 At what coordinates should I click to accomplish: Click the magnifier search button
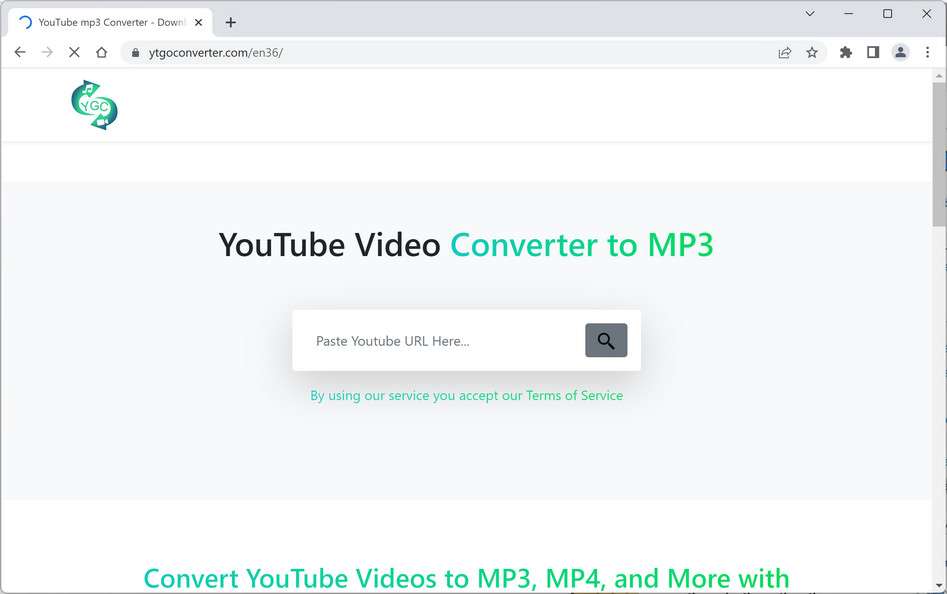[606, 340]
